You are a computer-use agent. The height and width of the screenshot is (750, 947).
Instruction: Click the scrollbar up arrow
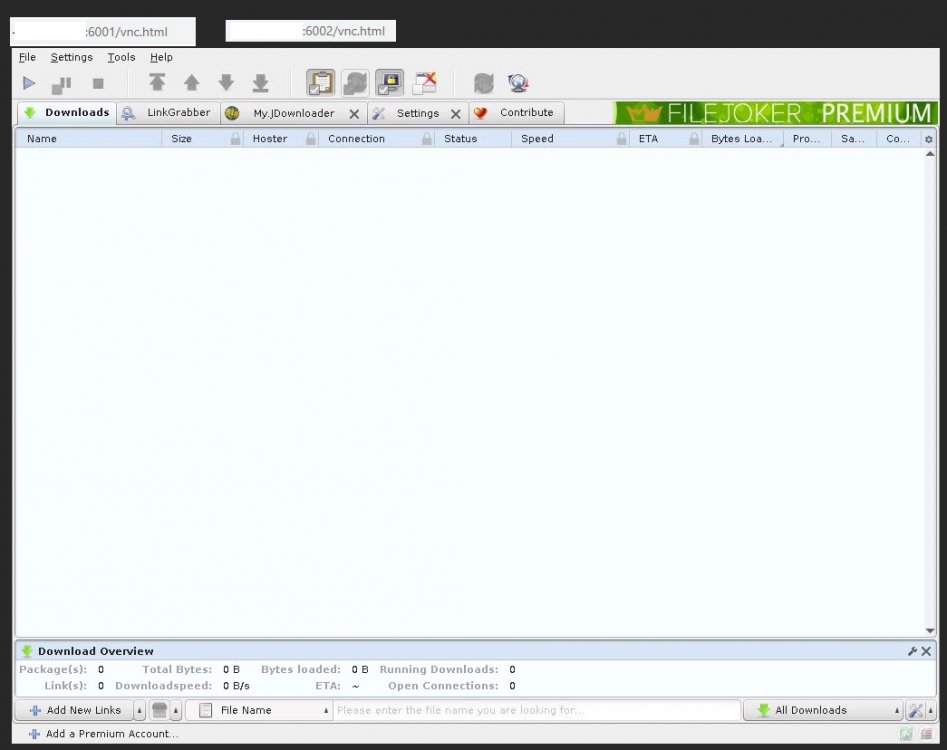(x=930, y=154)
